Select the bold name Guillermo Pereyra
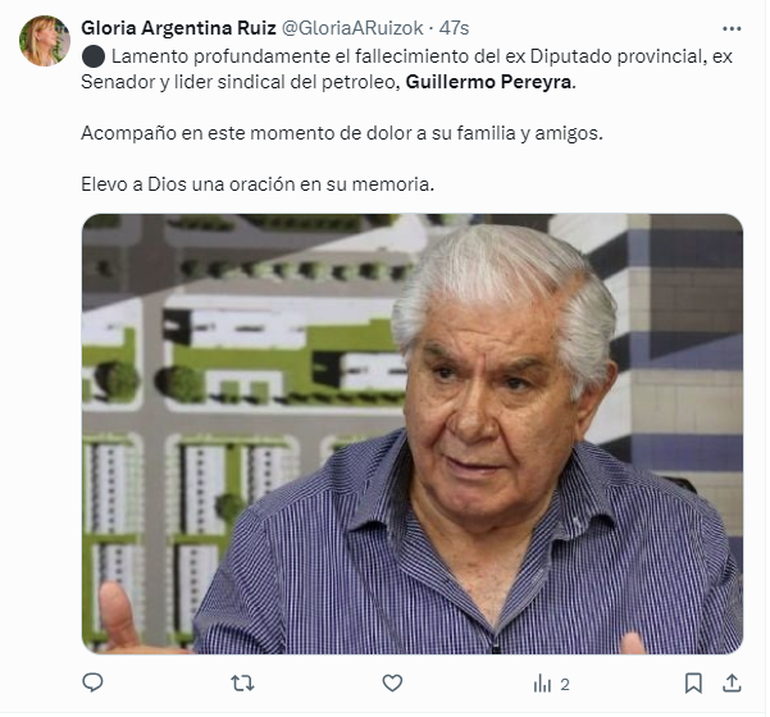This screenshot has width=770, height=717. point(489,82)
